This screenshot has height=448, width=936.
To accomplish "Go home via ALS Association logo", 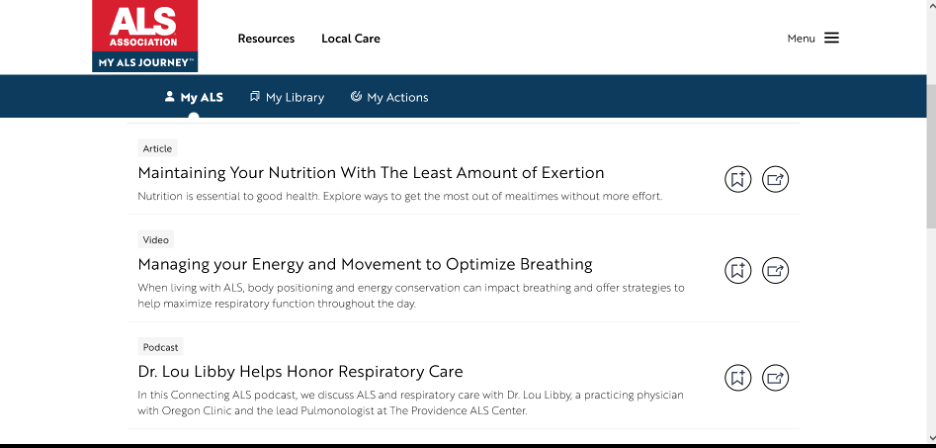I will click(145, 36).
